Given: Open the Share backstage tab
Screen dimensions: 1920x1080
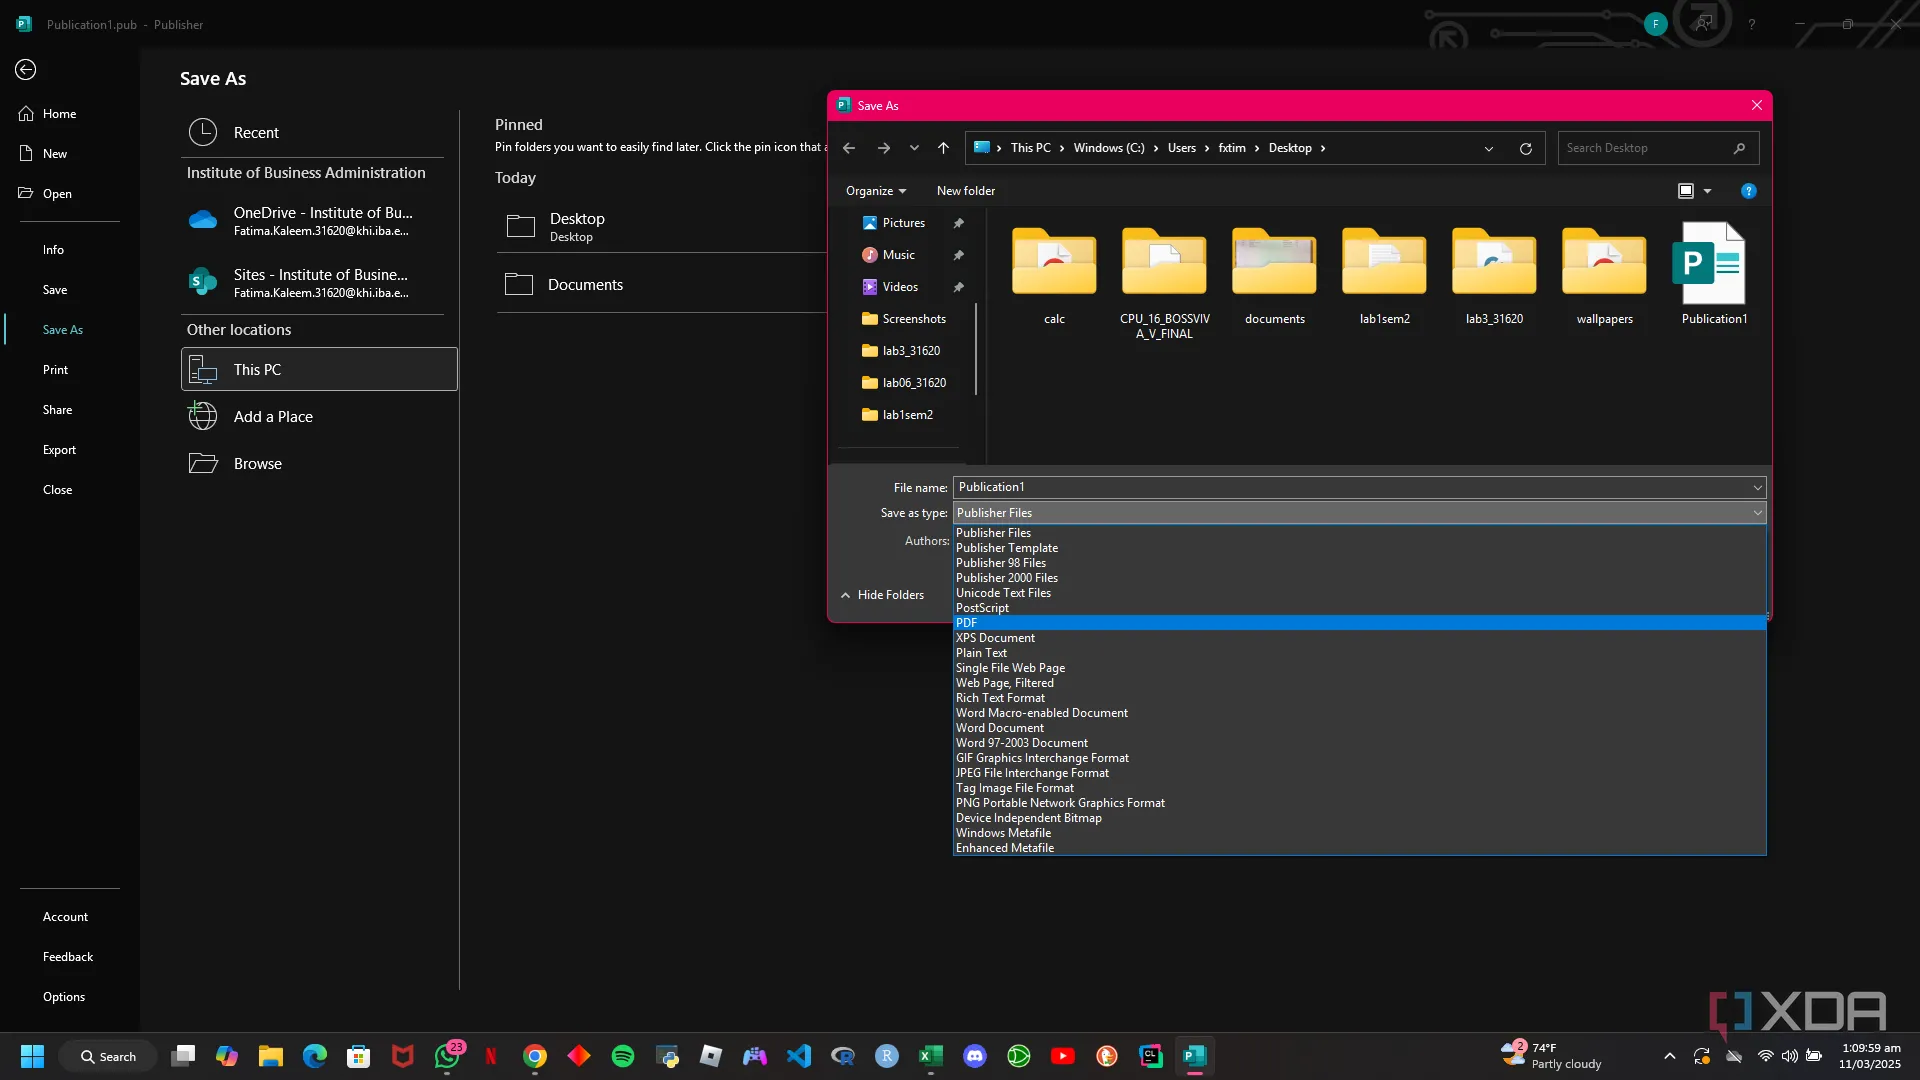Looking at the screenshot, I should (x=57, y=409).
